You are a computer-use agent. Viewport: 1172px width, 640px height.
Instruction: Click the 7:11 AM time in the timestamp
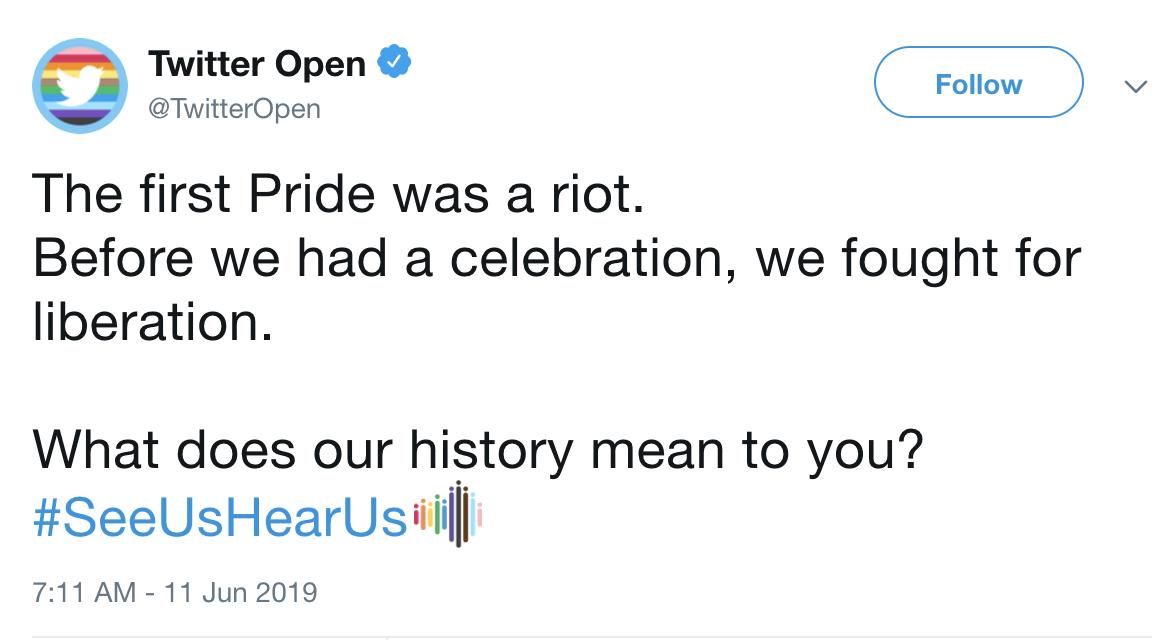[x=84, y=593]
